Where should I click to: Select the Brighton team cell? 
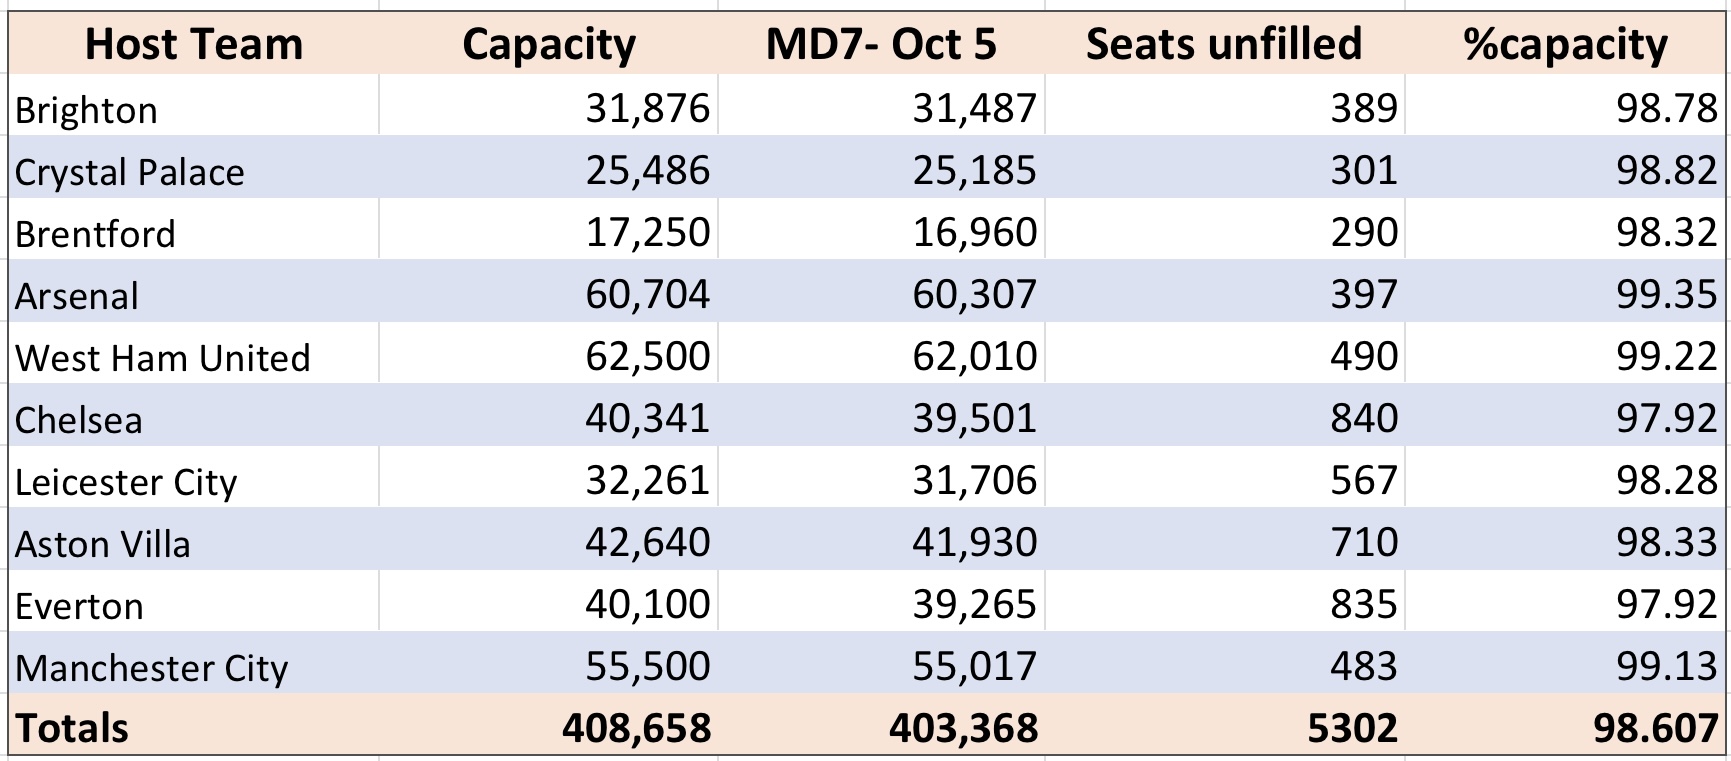(x=194, y=106)
